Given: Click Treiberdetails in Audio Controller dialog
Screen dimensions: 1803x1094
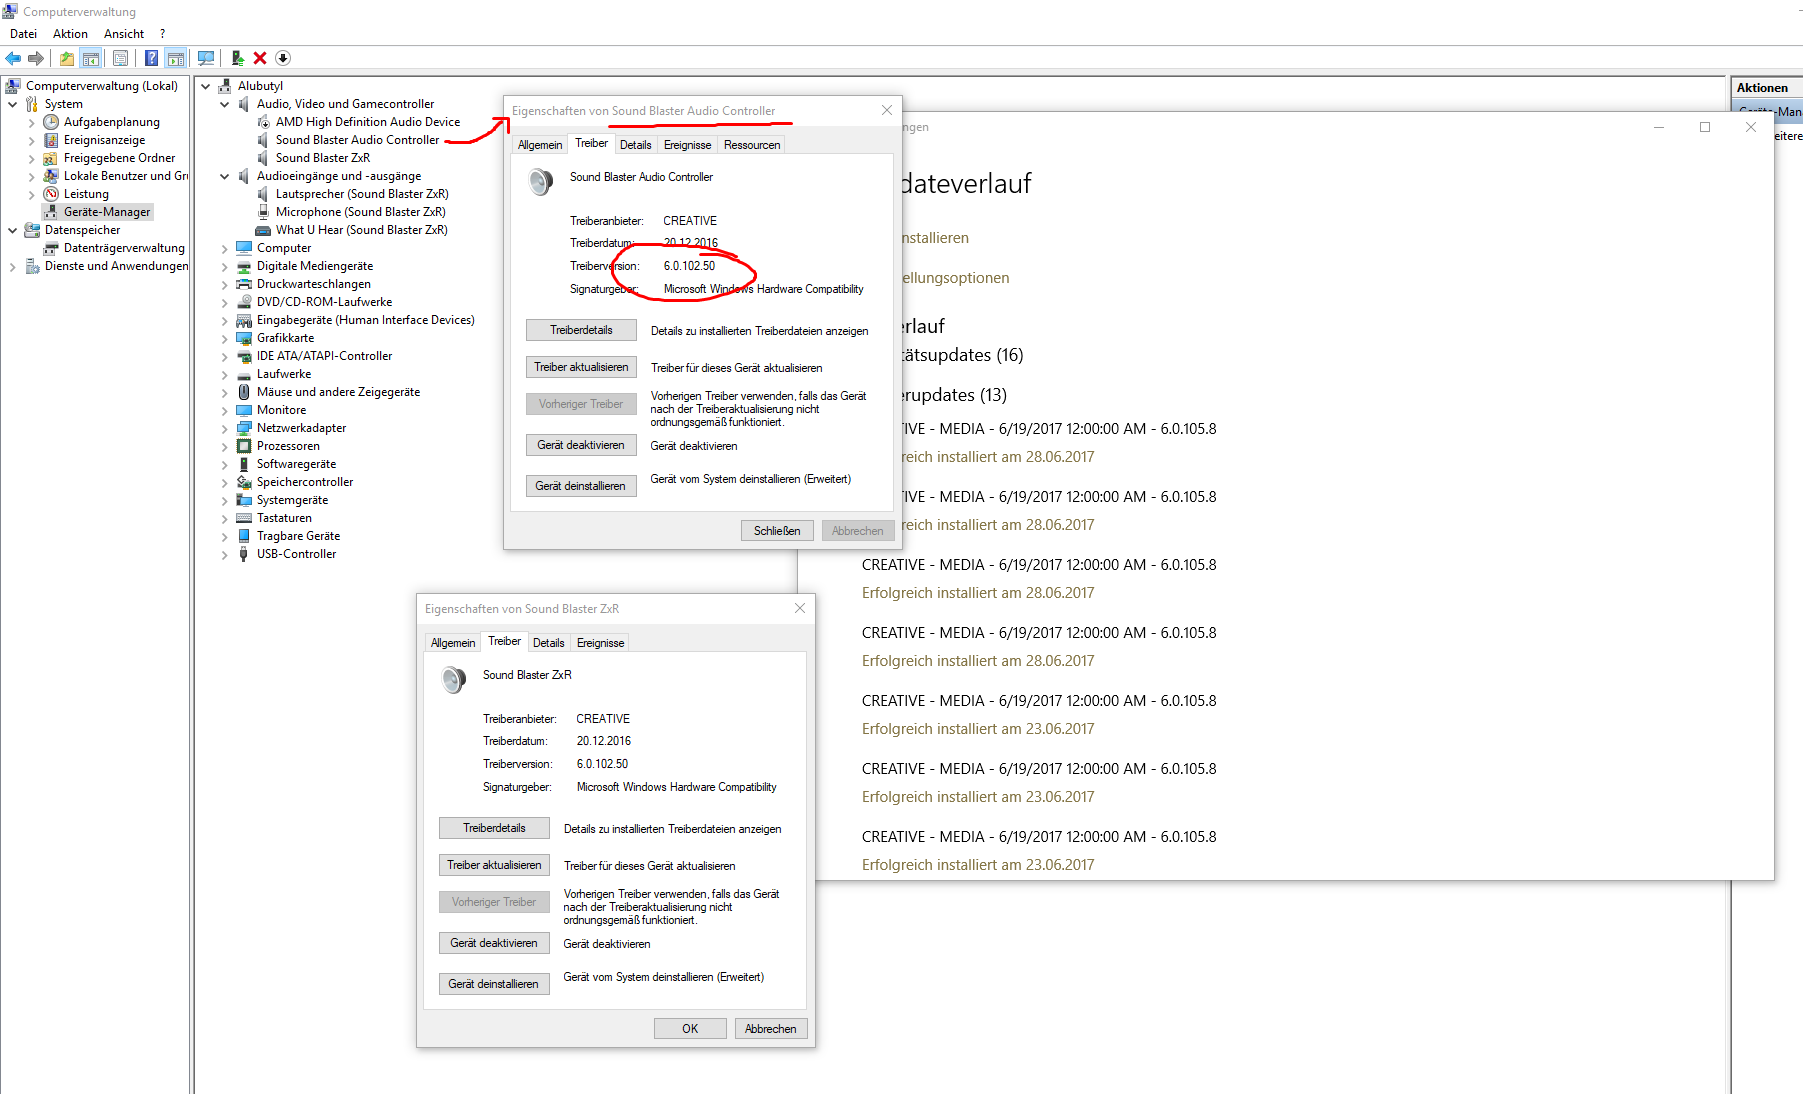Looking at the screenshot, I should coord(581,330).
